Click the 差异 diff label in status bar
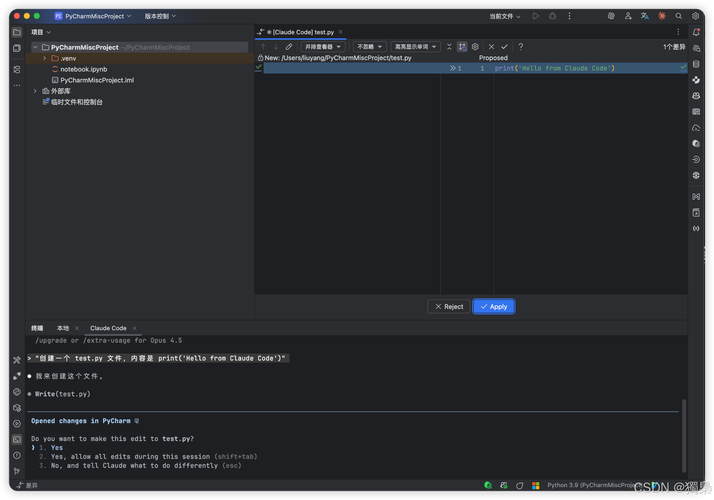714x500 pixels. (27, 485)
